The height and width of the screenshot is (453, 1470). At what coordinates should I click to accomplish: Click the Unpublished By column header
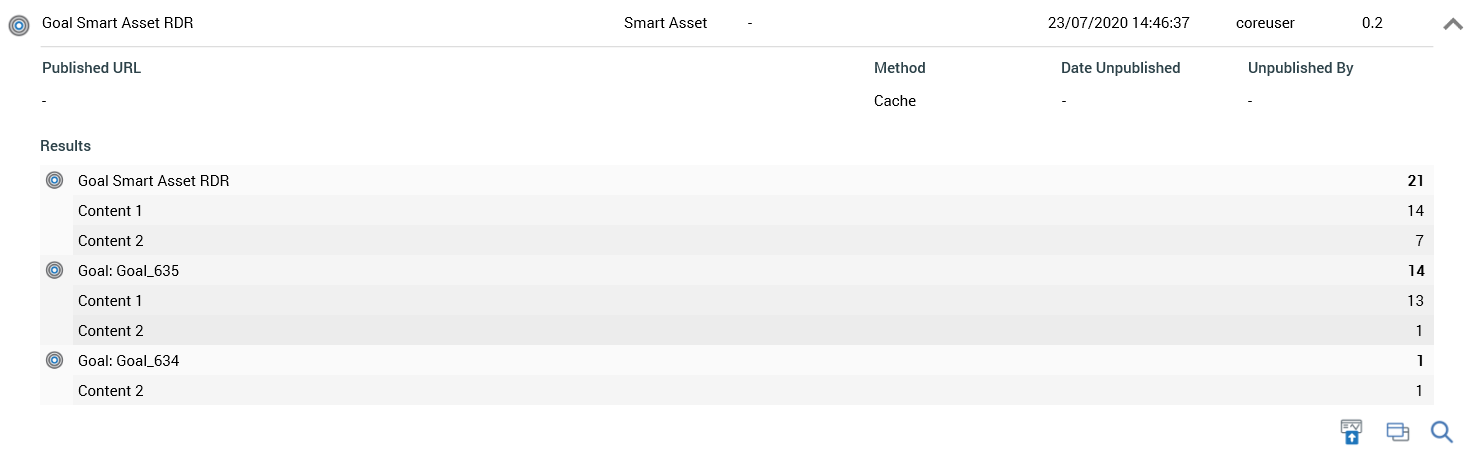(x=1300, y=68)
